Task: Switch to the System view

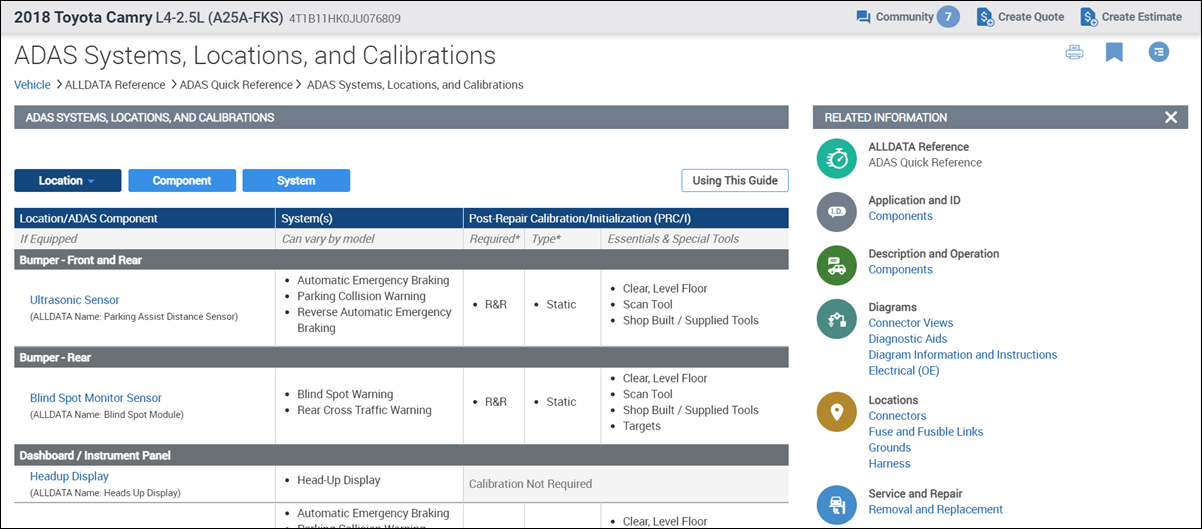Action: click(296, 181)
